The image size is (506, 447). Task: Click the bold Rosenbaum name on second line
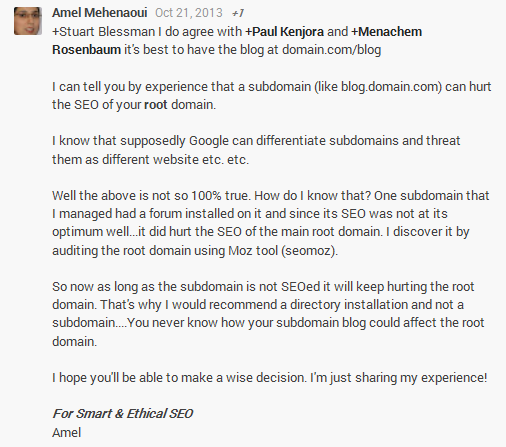pyautogui.click(x=86, y=50)
